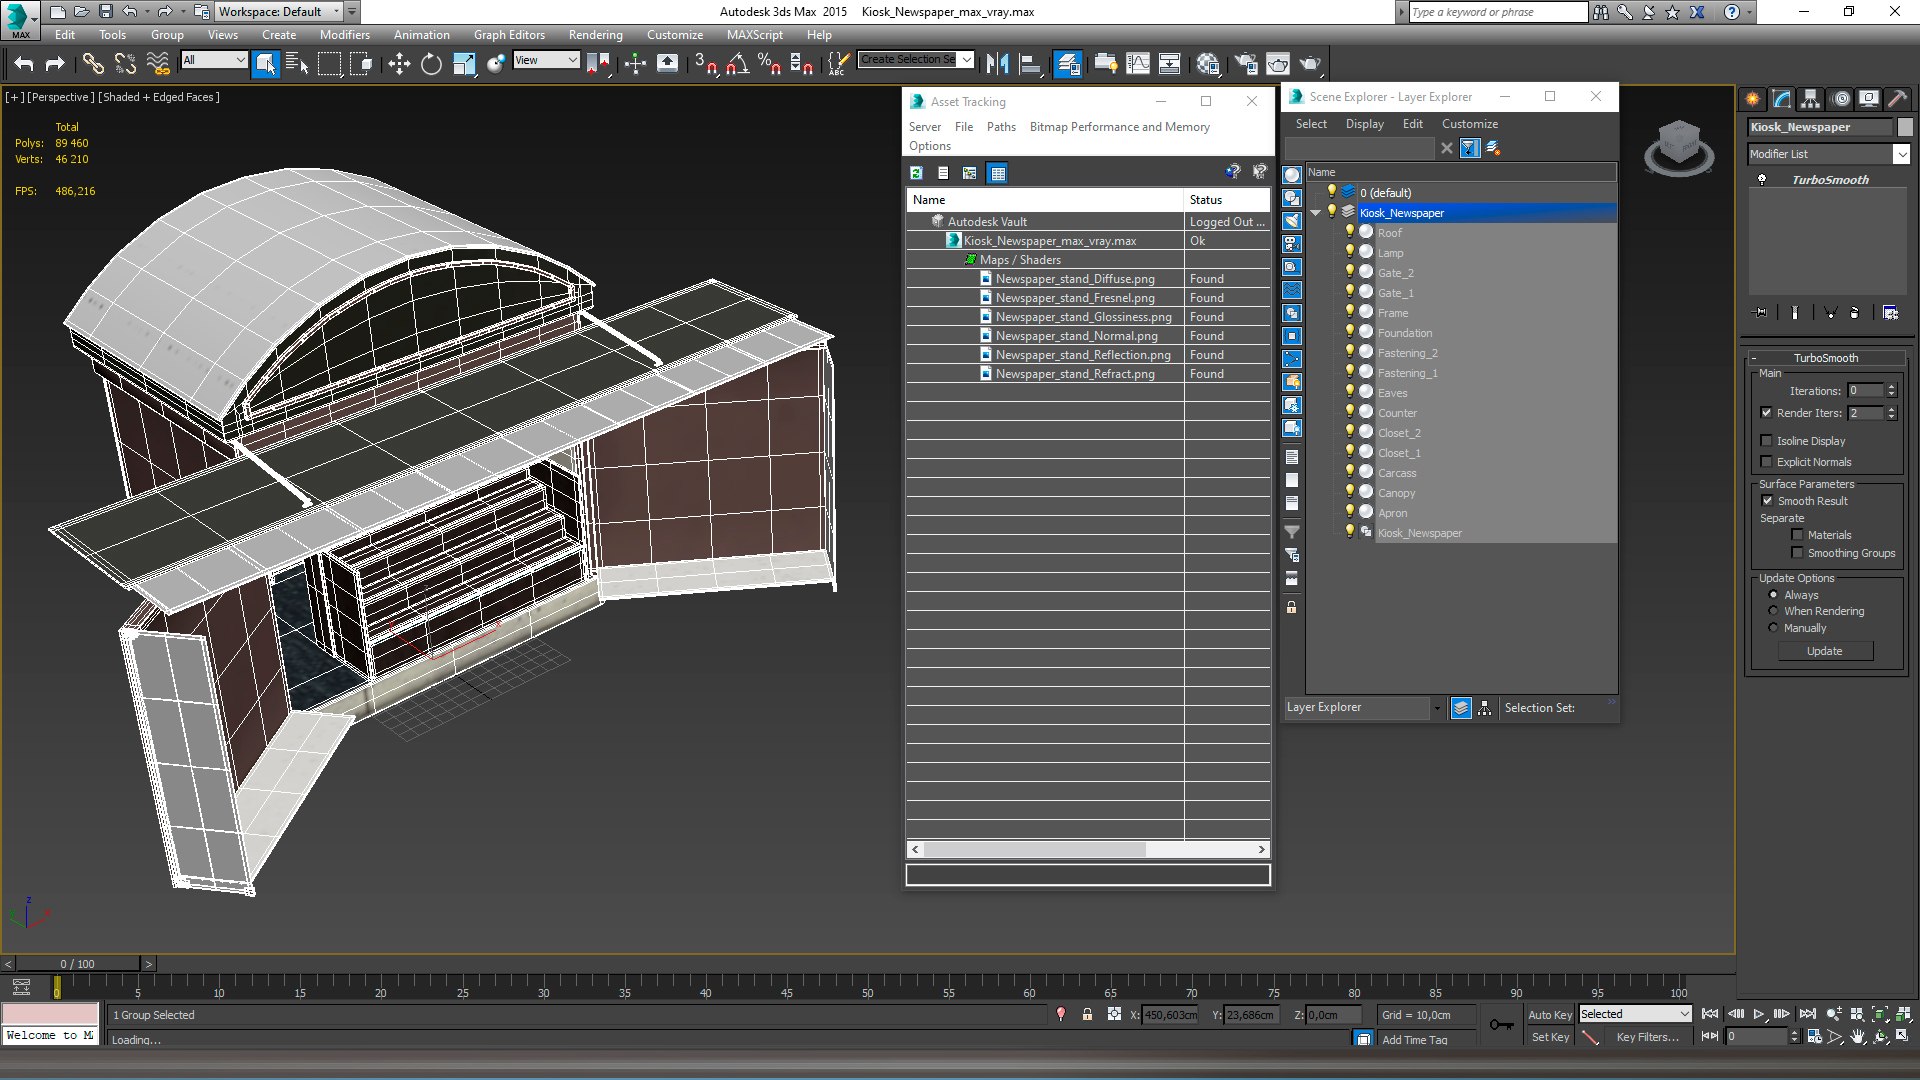Select the Rotate tool icon
Viewport: 1920px width, 1080px height.
(431, 64)
